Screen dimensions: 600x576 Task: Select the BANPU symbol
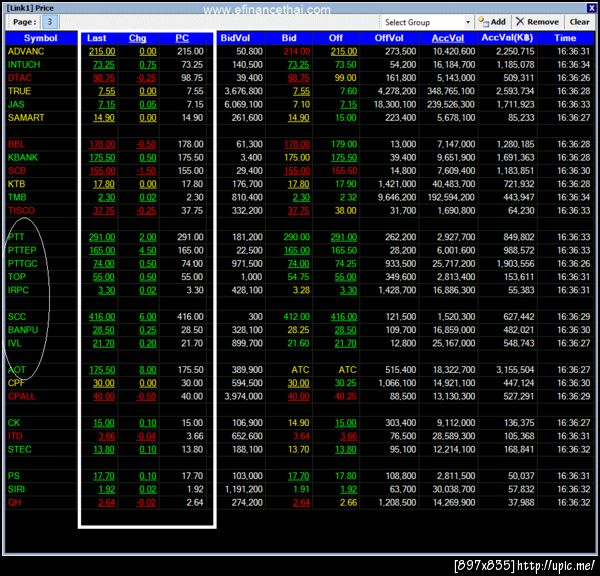point(23,330)
